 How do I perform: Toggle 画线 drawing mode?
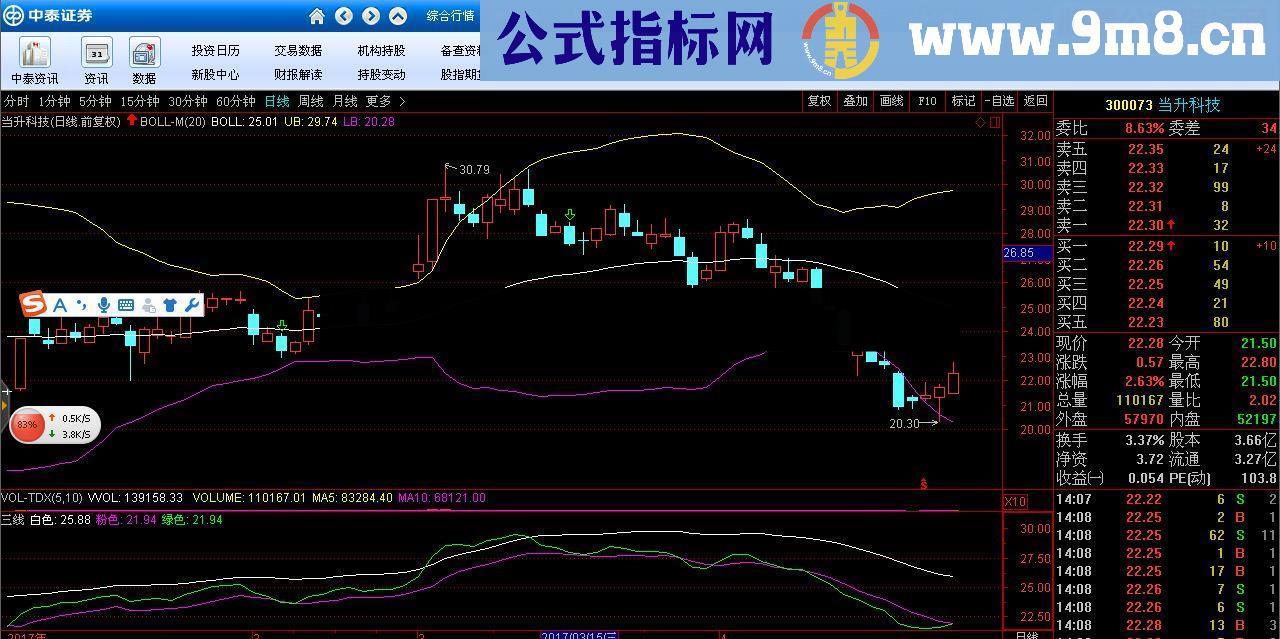coord(891,101)
